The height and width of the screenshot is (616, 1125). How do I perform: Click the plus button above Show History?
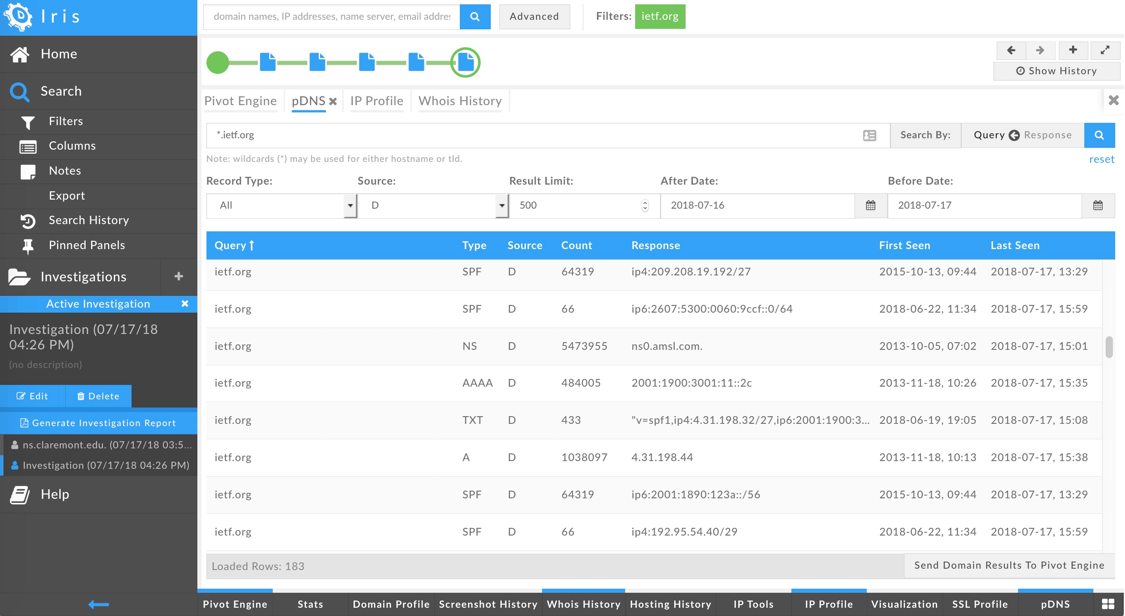(x=1073, y=50)
